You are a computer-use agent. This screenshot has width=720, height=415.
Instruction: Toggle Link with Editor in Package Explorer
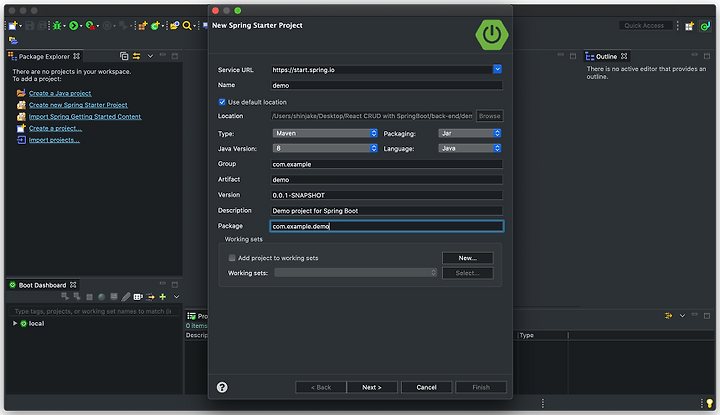coord(136,56)
